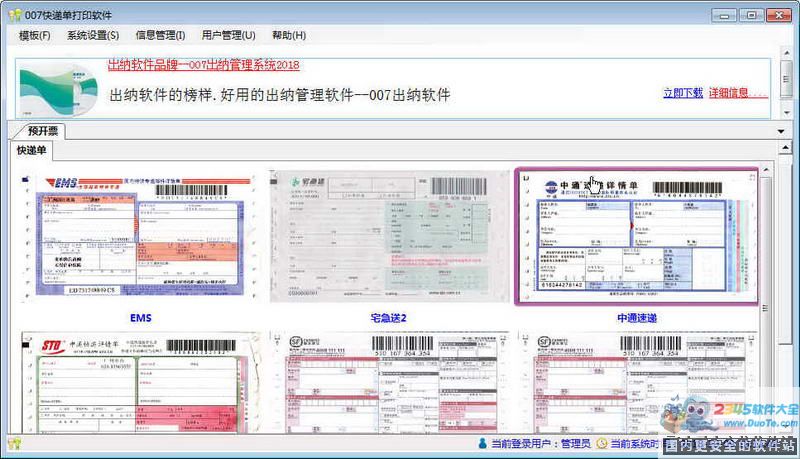Click the title bar application icon
800x459 pixels.
[x=15, y=15]
